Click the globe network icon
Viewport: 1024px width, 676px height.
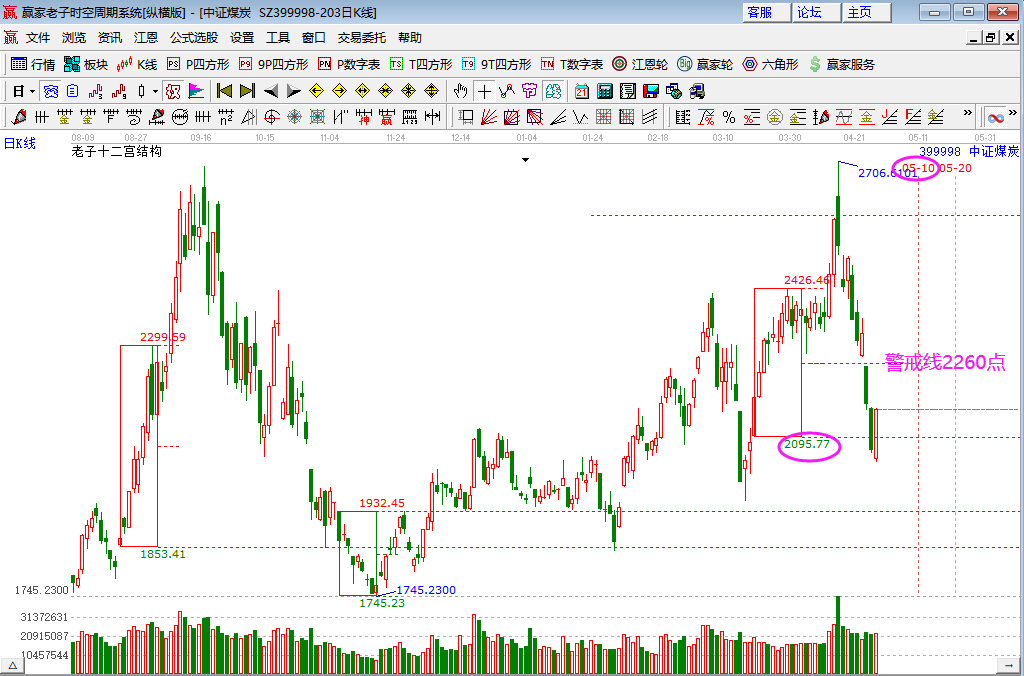click(x=674, y=91)
